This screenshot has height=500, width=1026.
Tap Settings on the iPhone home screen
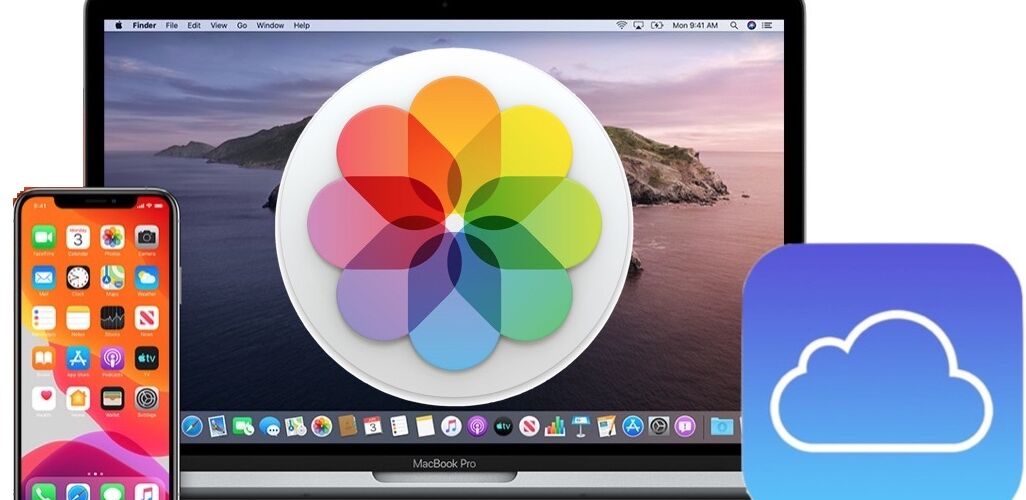[147, 398]
